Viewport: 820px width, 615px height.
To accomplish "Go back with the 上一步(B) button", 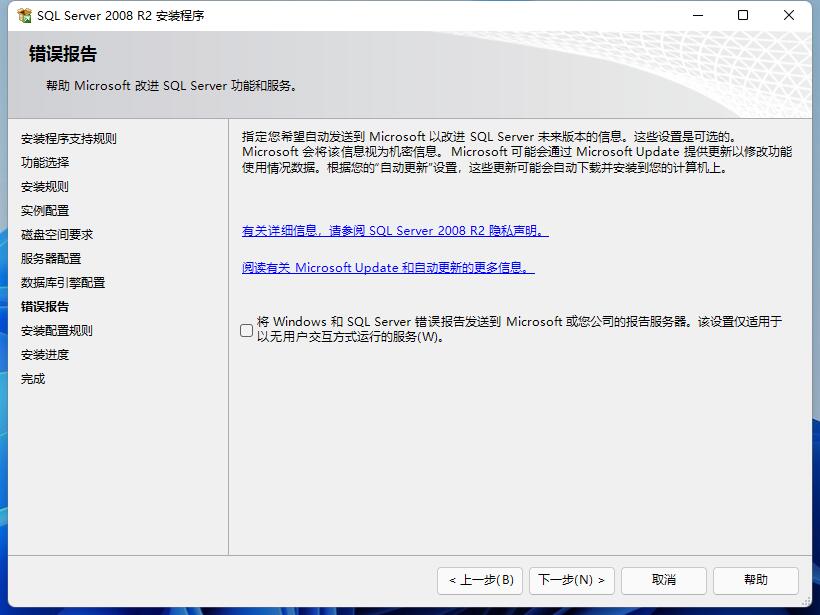I will pos(480,580).
